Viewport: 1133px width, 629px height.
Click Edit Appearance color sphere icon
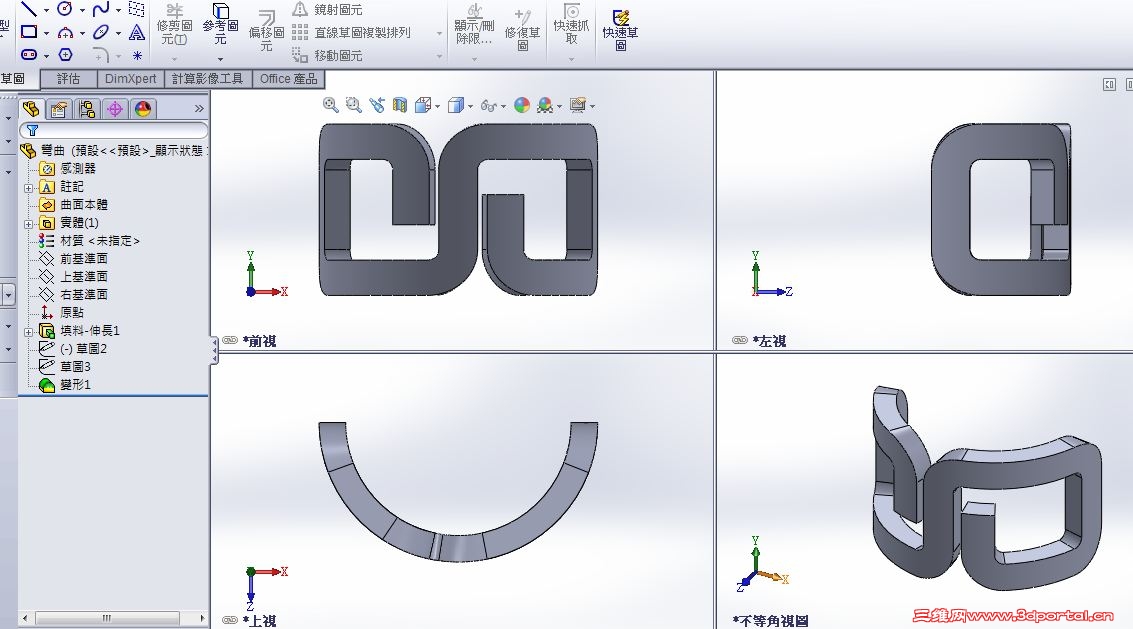tap(522, 106)
